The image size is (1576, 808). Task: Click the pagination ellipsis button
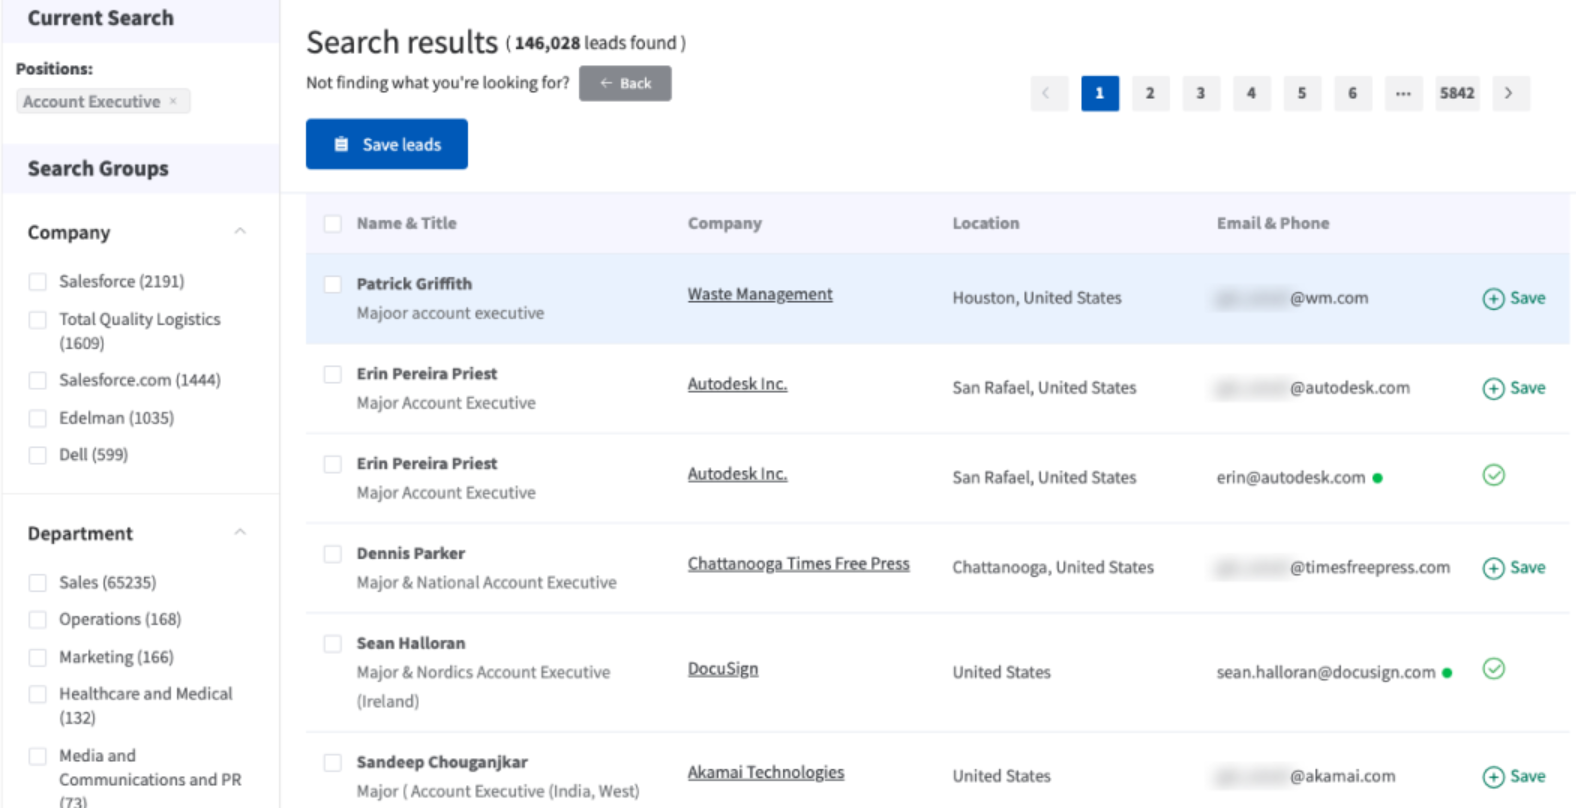click(x=1404, y=93)
